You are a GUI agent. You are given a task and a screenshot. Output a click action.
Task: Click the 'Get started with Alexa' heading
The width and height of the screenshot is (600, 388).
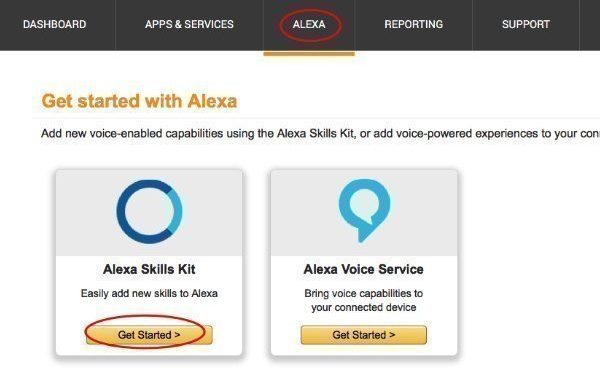[x=139, y=101]
